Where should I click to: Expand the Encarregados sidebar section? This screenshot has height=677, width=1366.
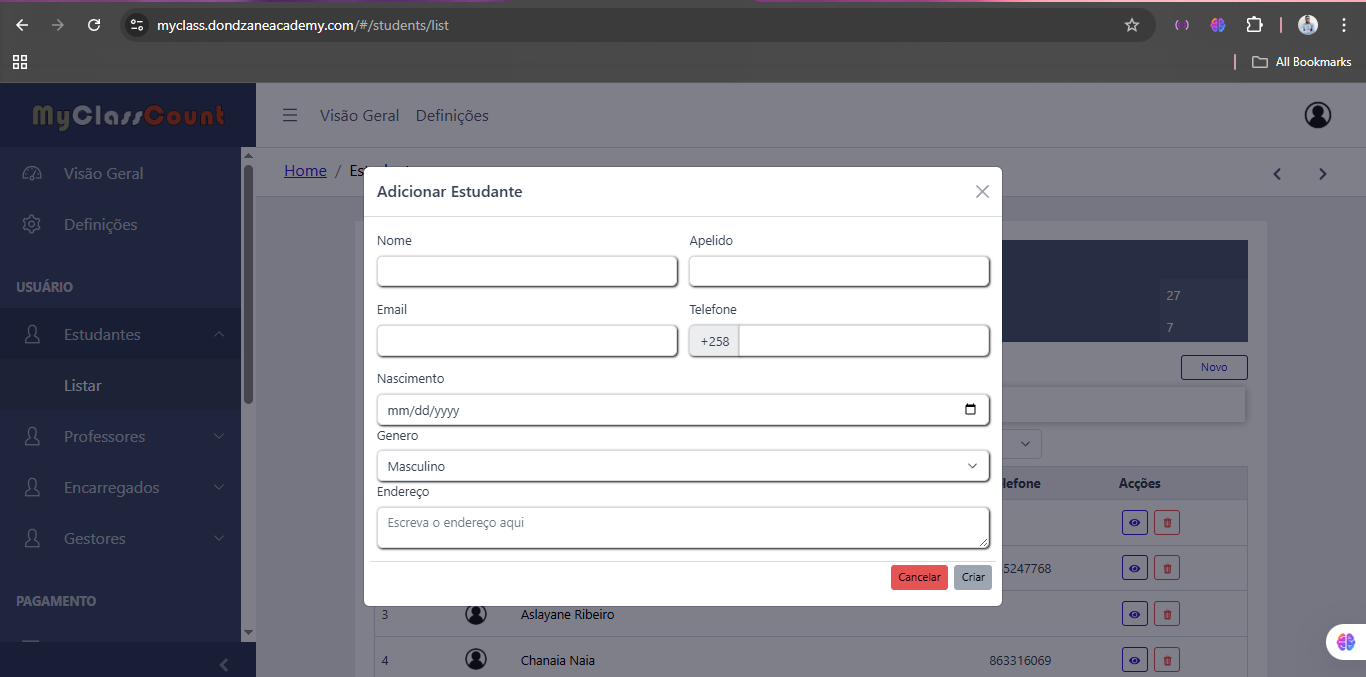point(120,488)
